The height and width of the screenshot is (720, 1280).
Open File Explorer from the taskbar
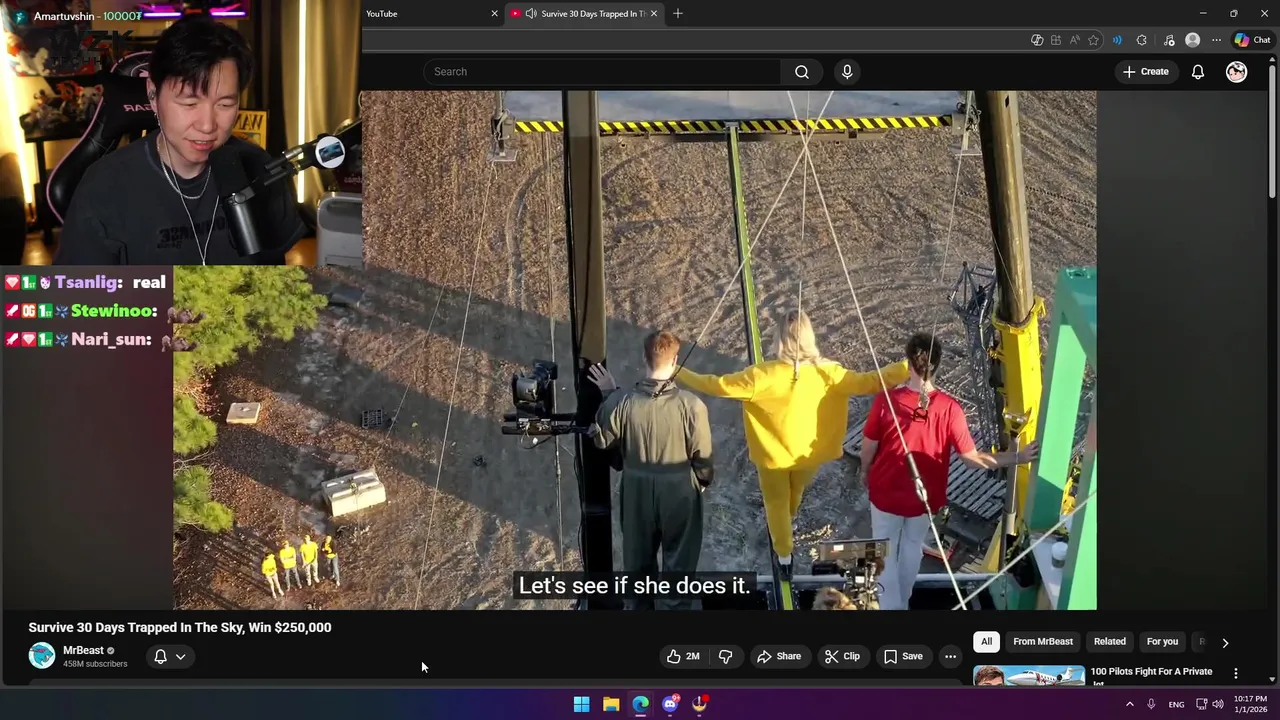(x=611, y=704)
